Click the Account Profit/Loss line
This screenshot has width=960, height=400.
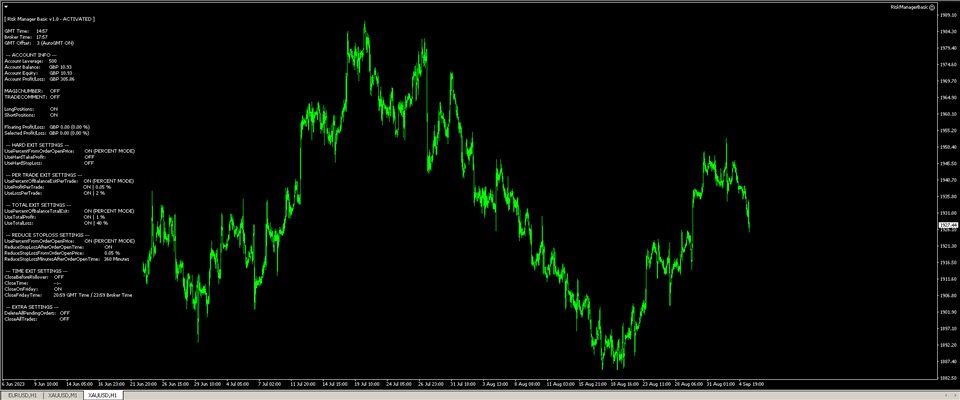tap(39, 79)
